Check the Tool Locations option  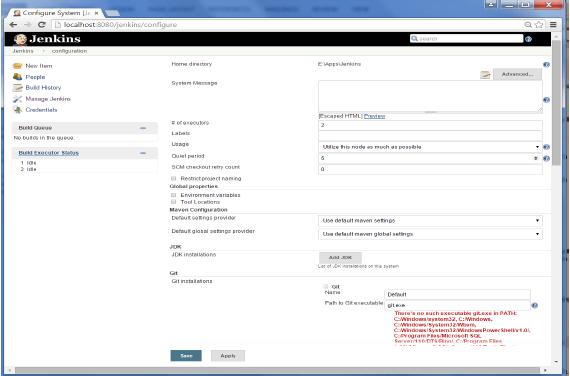[173, 202]
